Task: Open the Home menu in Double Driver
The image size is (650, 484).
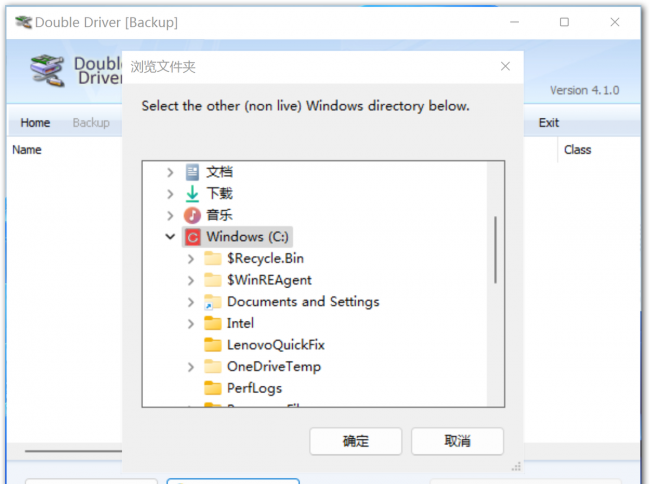Action: (35, 123)
